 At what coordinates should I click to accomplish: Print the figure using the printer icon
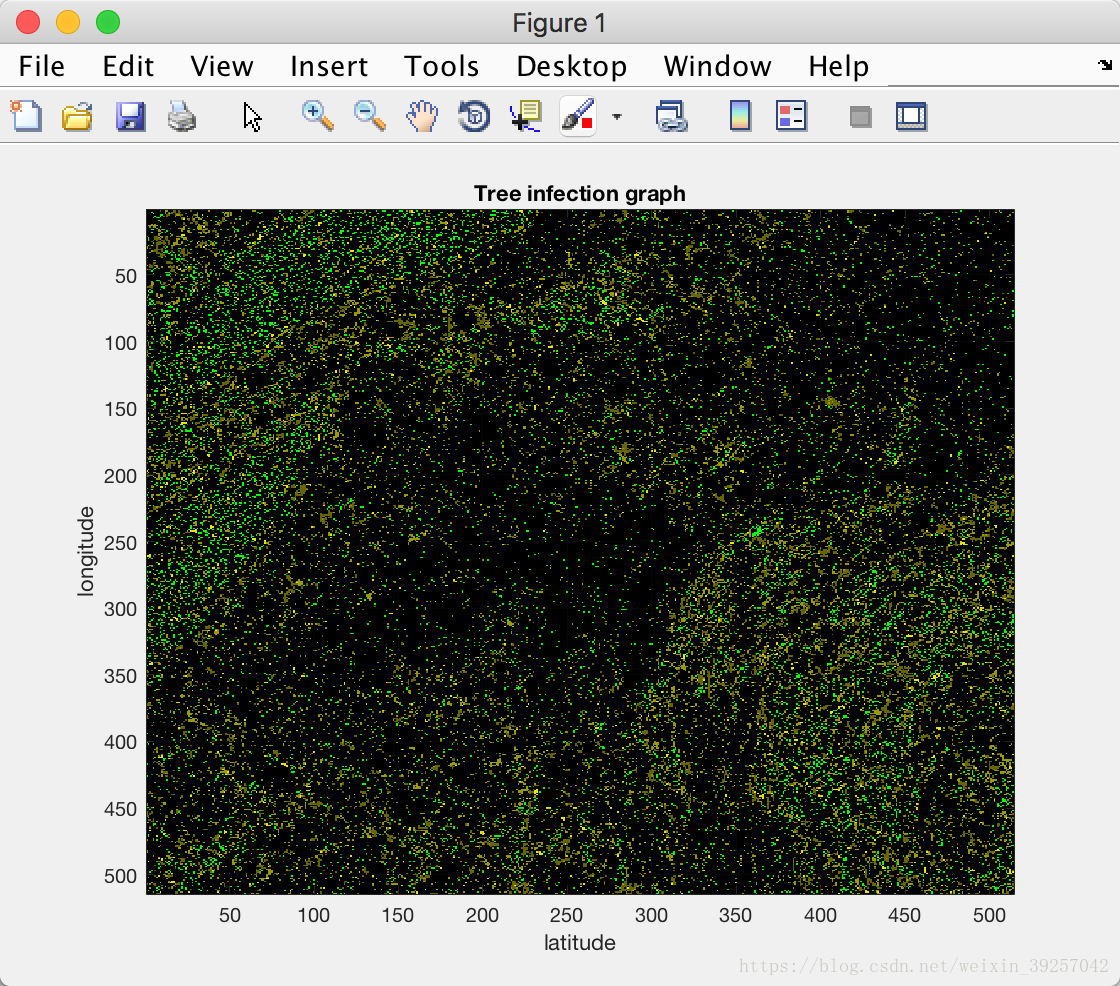pos(181,116)
